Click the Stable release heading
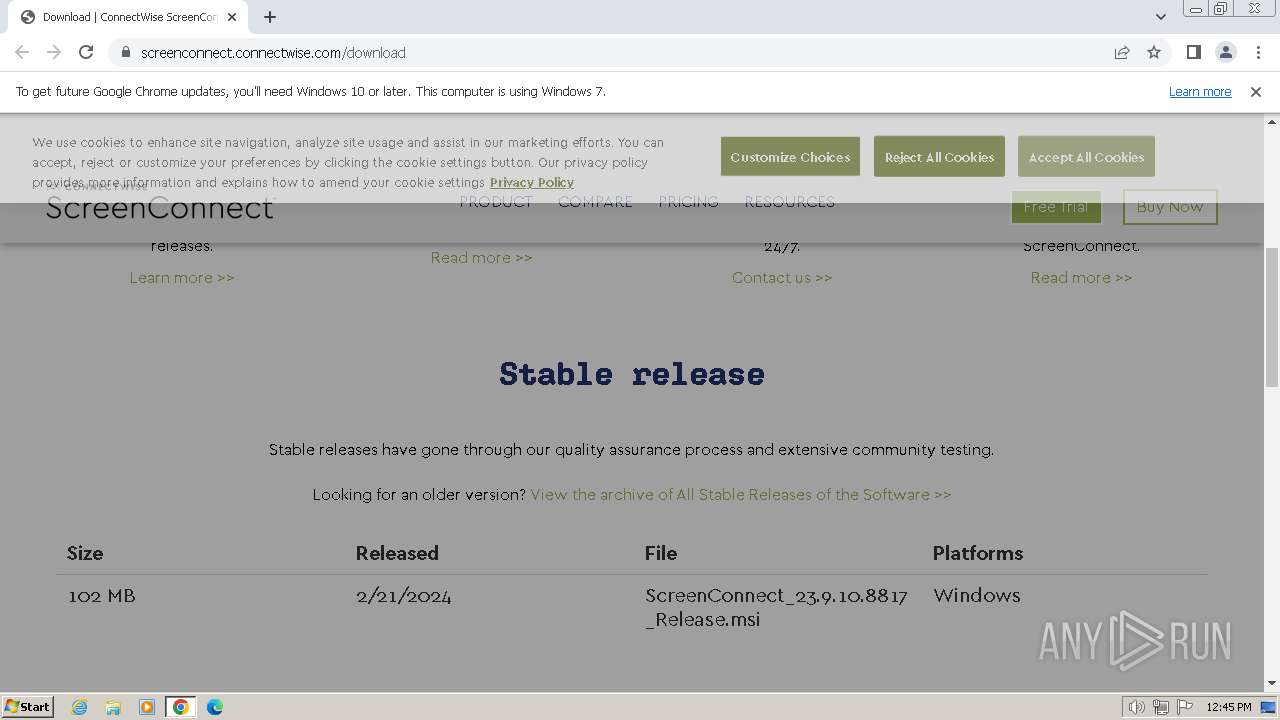The height and width of the screenshot is (720, 1280). click(x=632, y=374)
